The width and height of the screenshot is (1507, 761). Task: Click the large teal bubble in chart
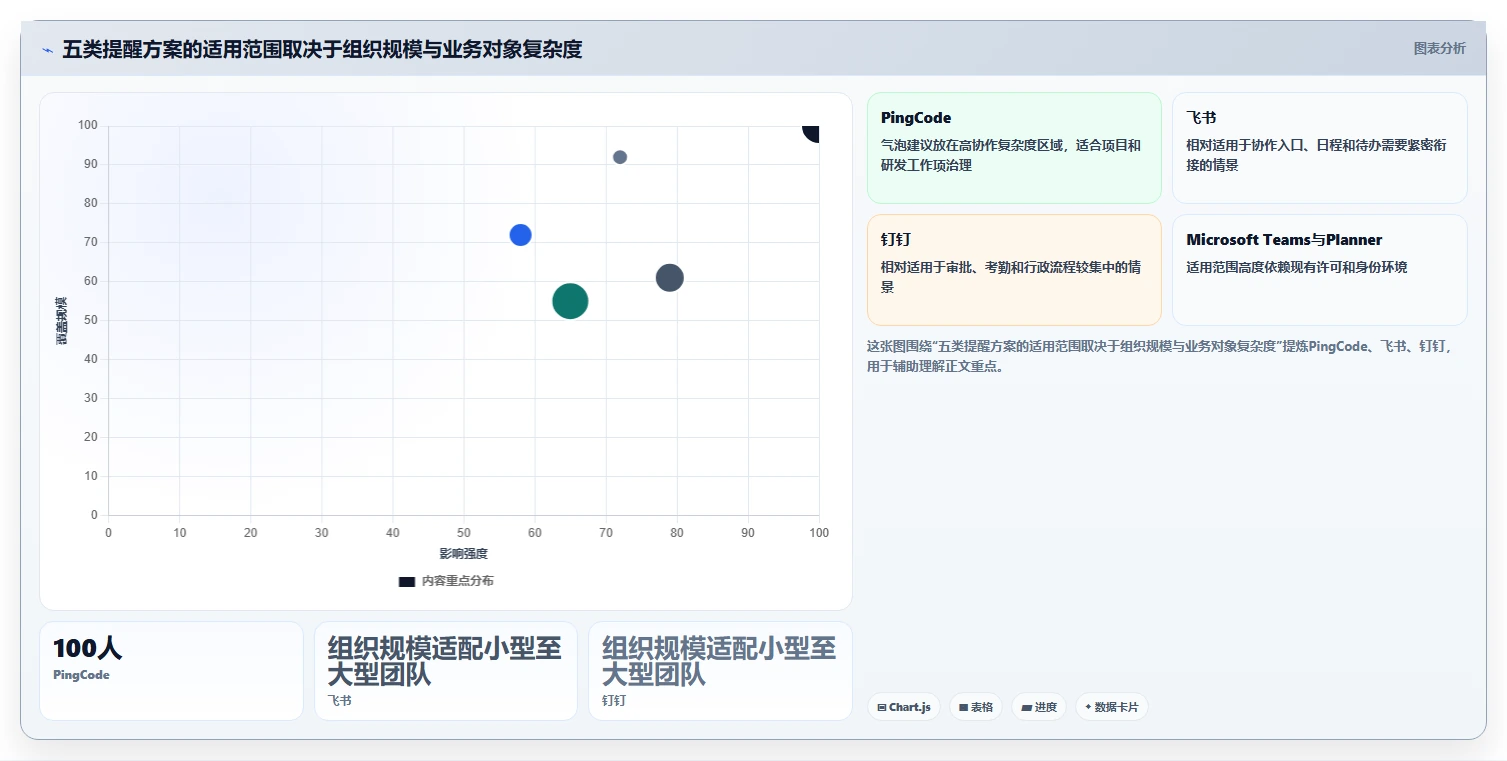(570, 301)
